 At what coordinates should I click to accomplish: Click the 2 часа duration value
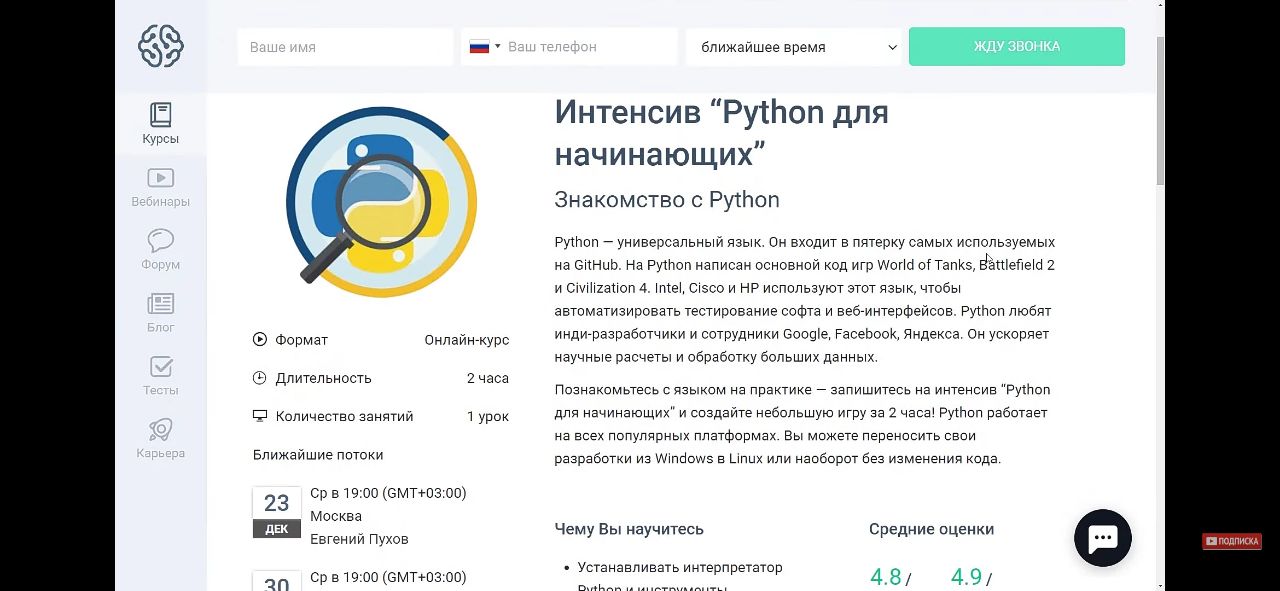tap(488, 378)
